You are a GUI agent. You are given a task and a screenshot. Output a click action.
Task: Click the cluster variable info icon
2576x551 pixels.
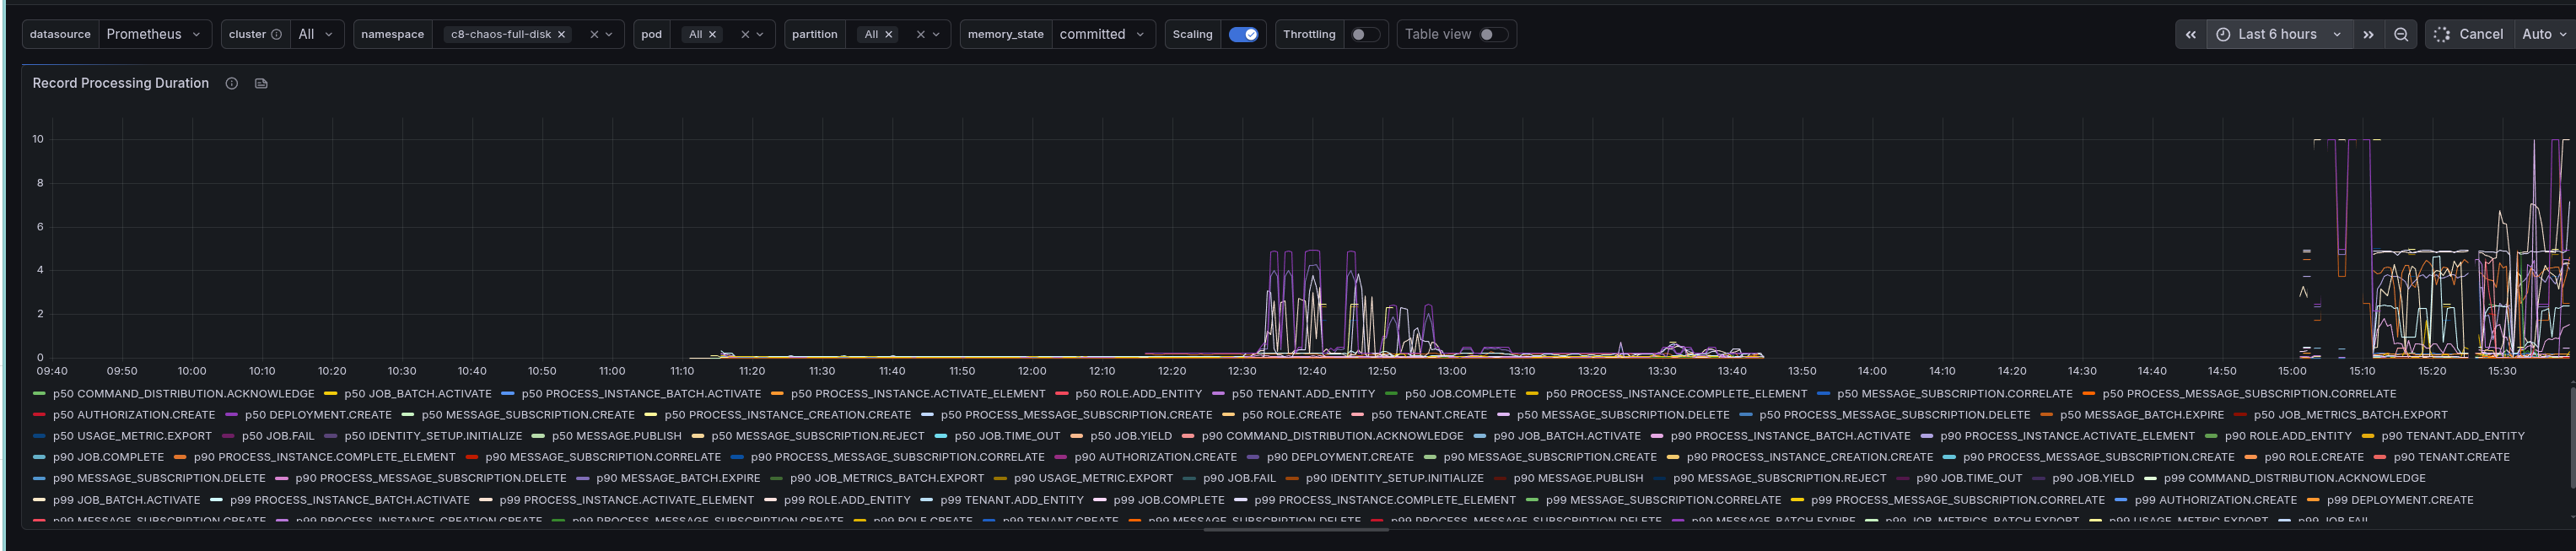pyautogui.click(x=276, y=34)
